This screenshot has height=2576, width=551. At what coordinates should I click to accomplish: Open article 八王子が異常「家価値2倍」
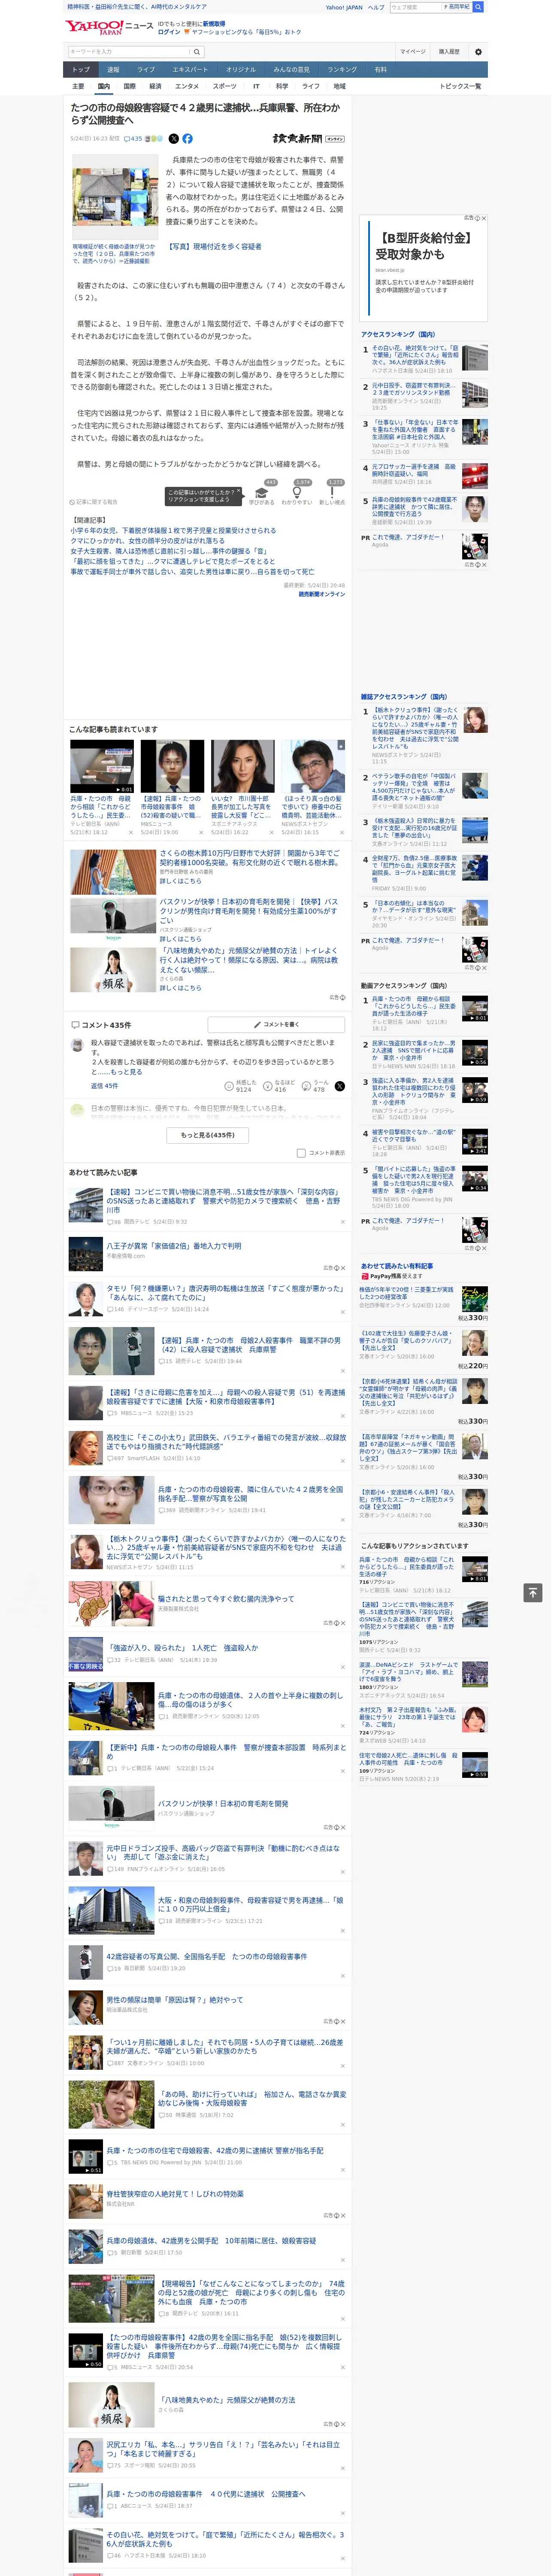174,1246
